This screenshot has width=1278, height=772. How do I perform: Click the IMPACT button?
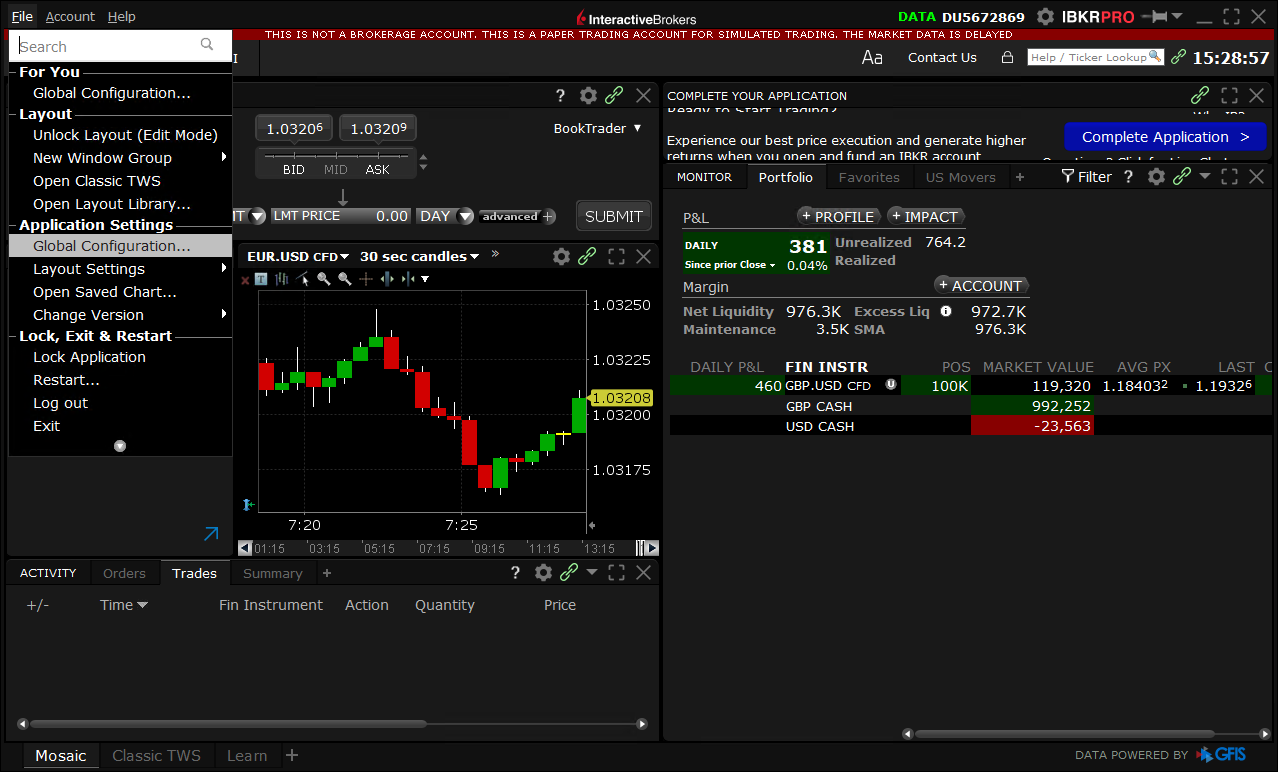pyautogui.click(x=925, y=217)
